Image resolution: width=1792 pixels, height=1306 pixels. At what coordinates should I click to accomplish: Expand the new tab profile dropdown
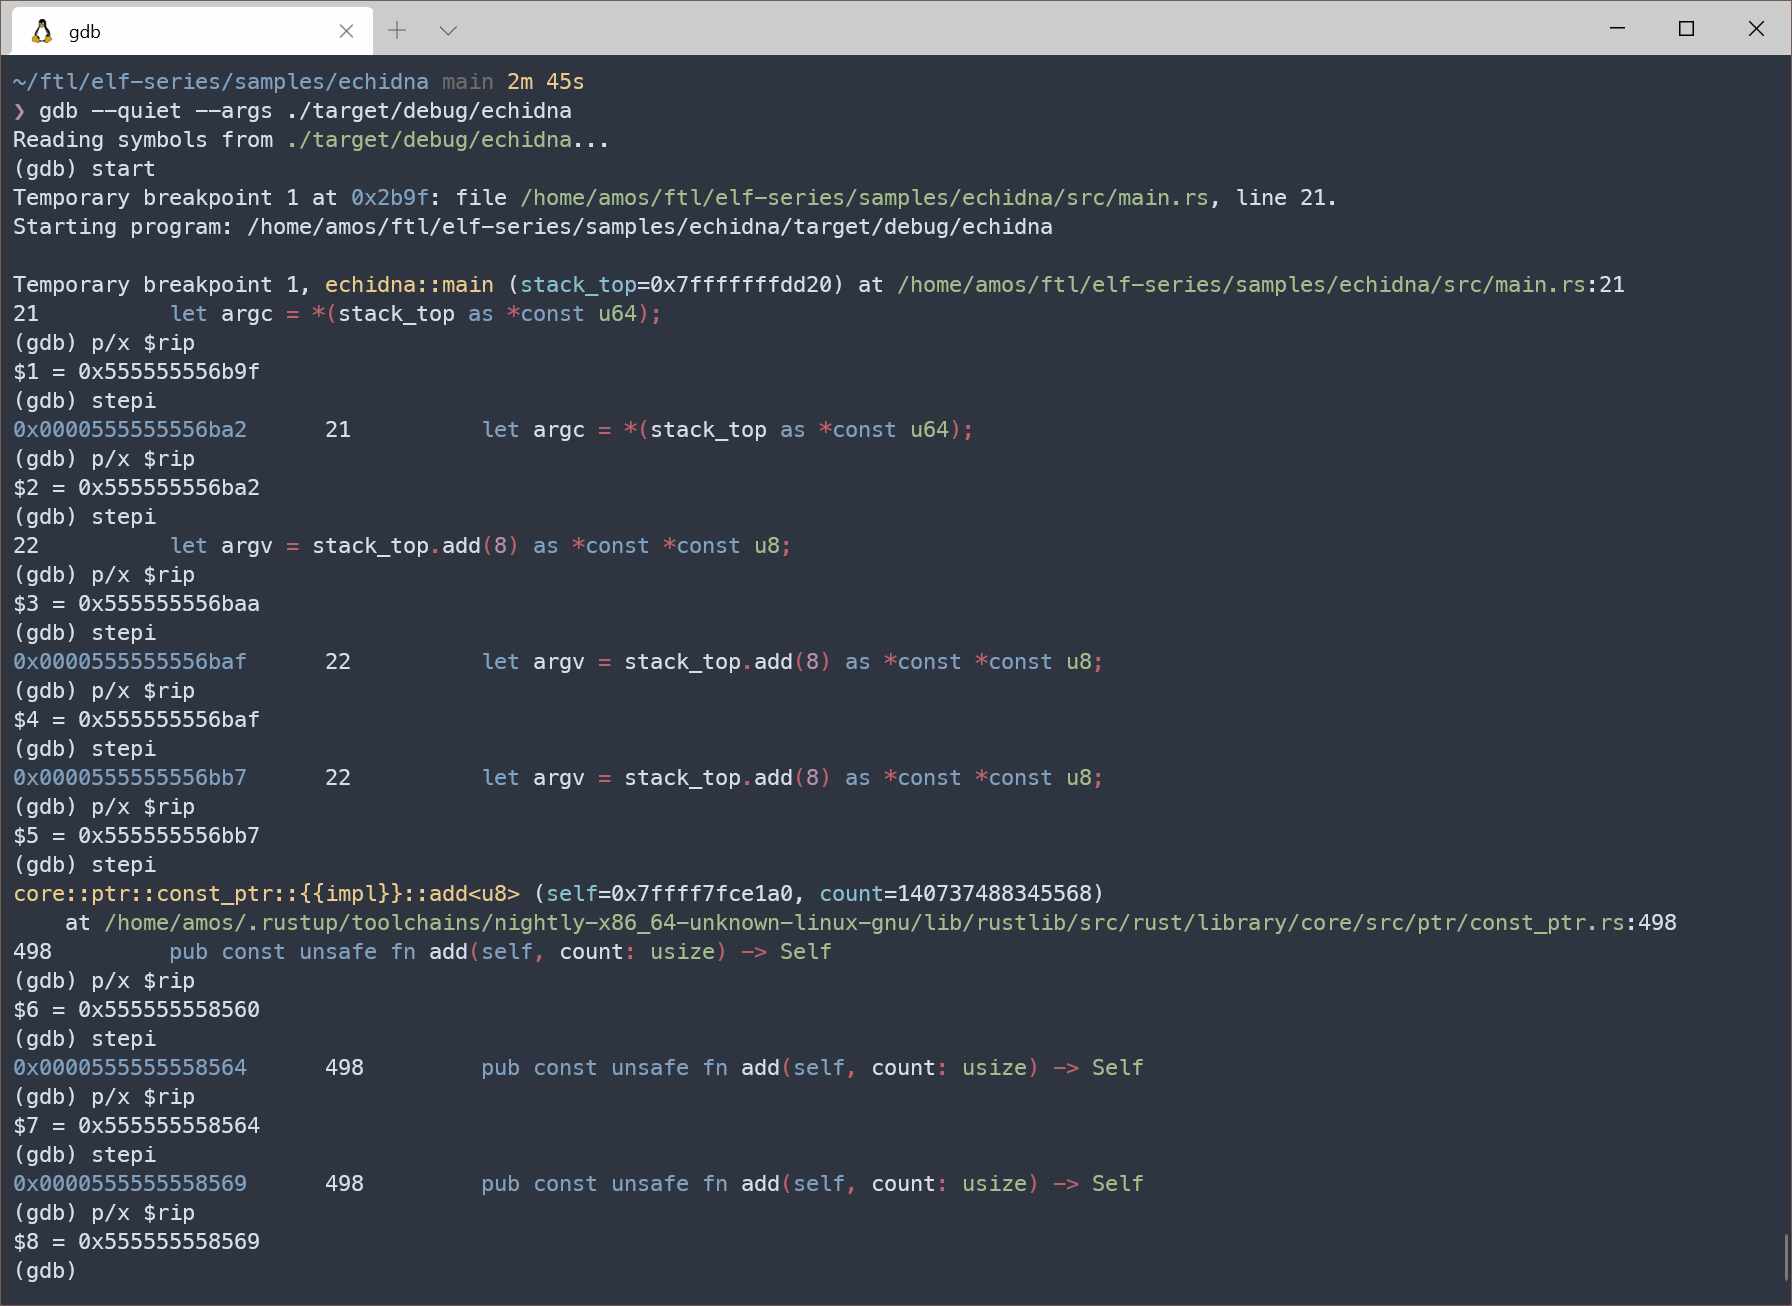tap(448, 30)
